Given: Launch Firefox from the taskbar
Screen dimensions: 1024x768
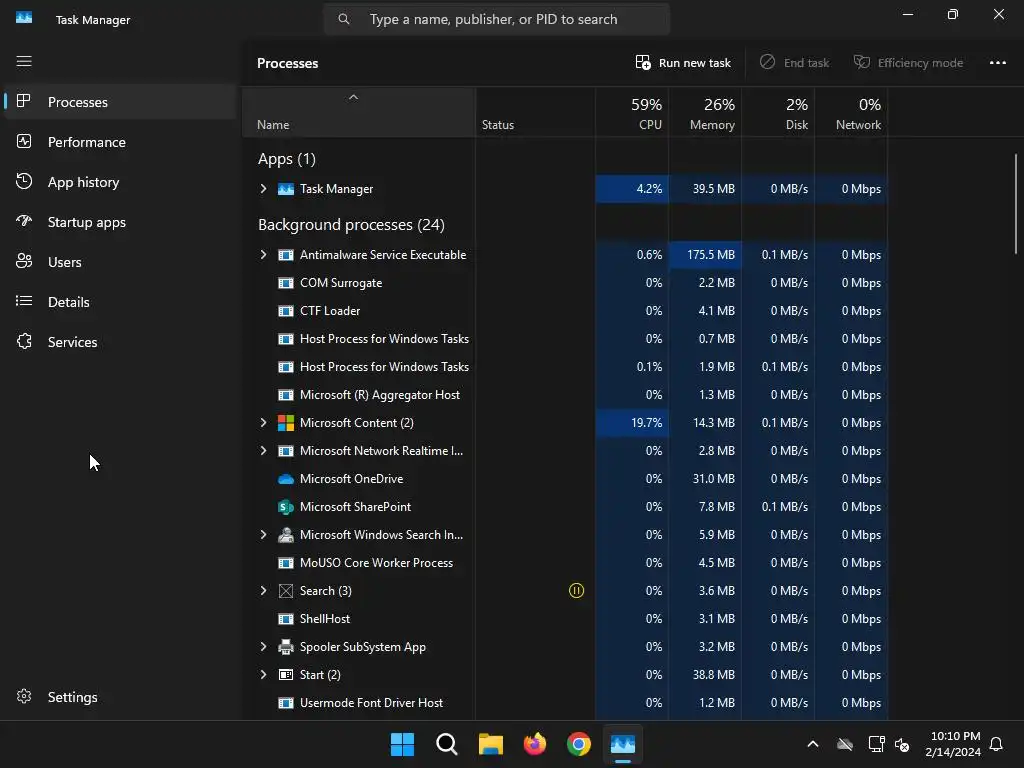Looking at the screenshot, I should point(535,744).
